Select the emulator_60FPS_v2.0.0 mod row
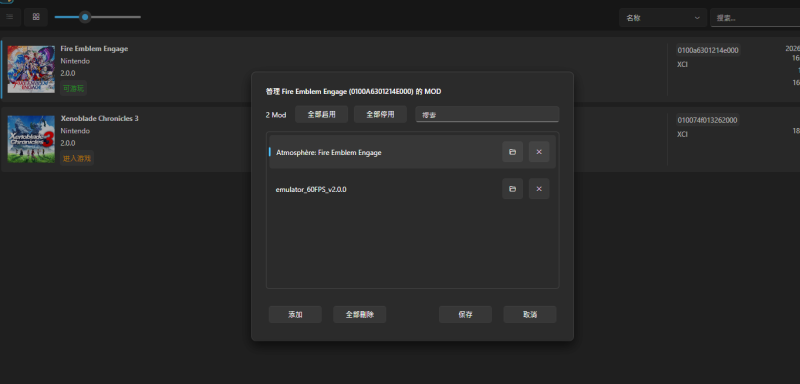 coord(412,189)
